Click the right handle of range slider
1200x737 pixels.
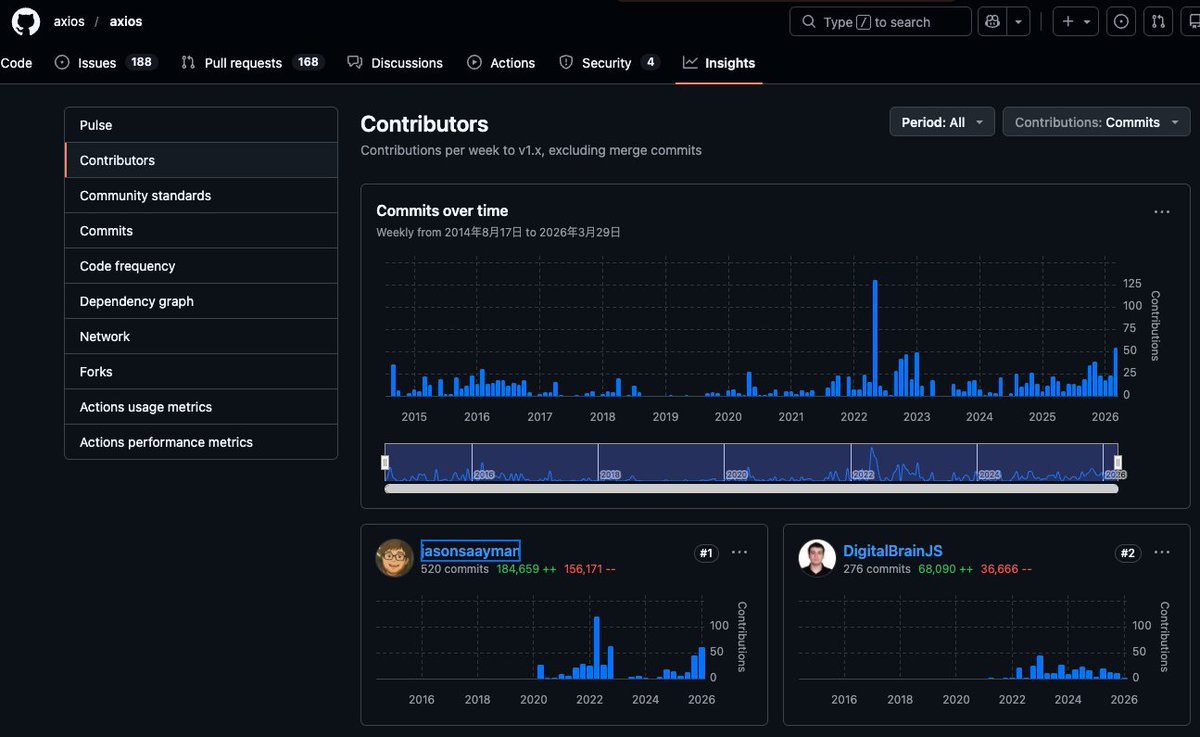click(x=1118, y=462)
